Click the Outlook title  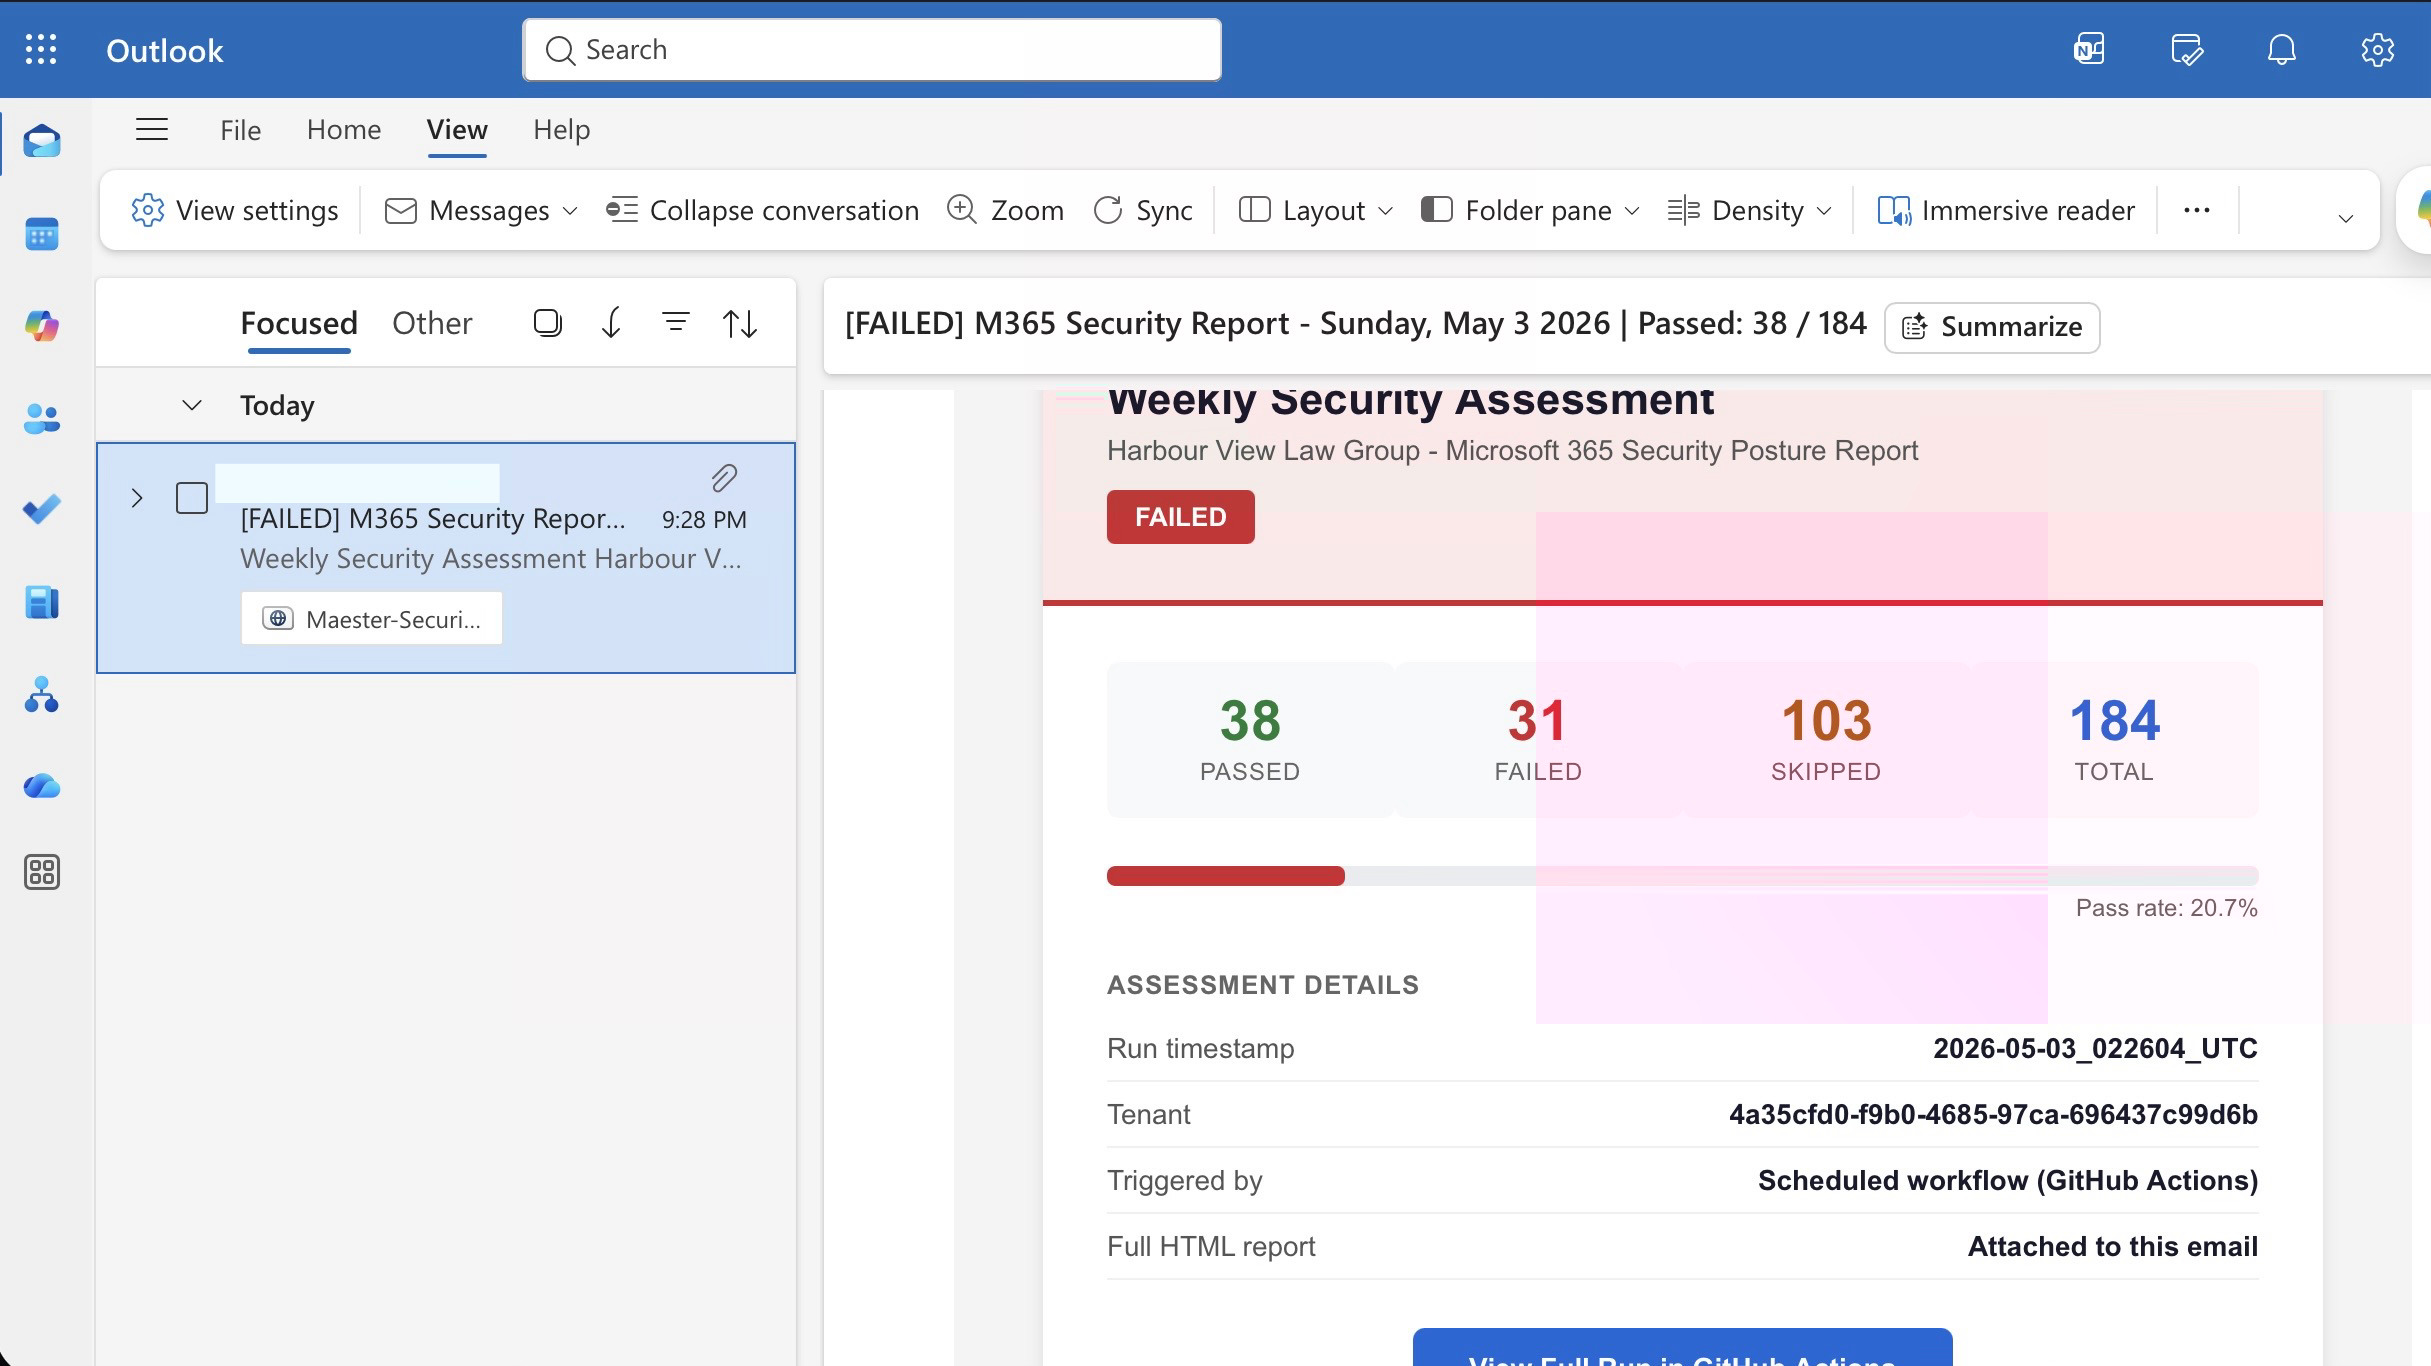coord(165,50)
